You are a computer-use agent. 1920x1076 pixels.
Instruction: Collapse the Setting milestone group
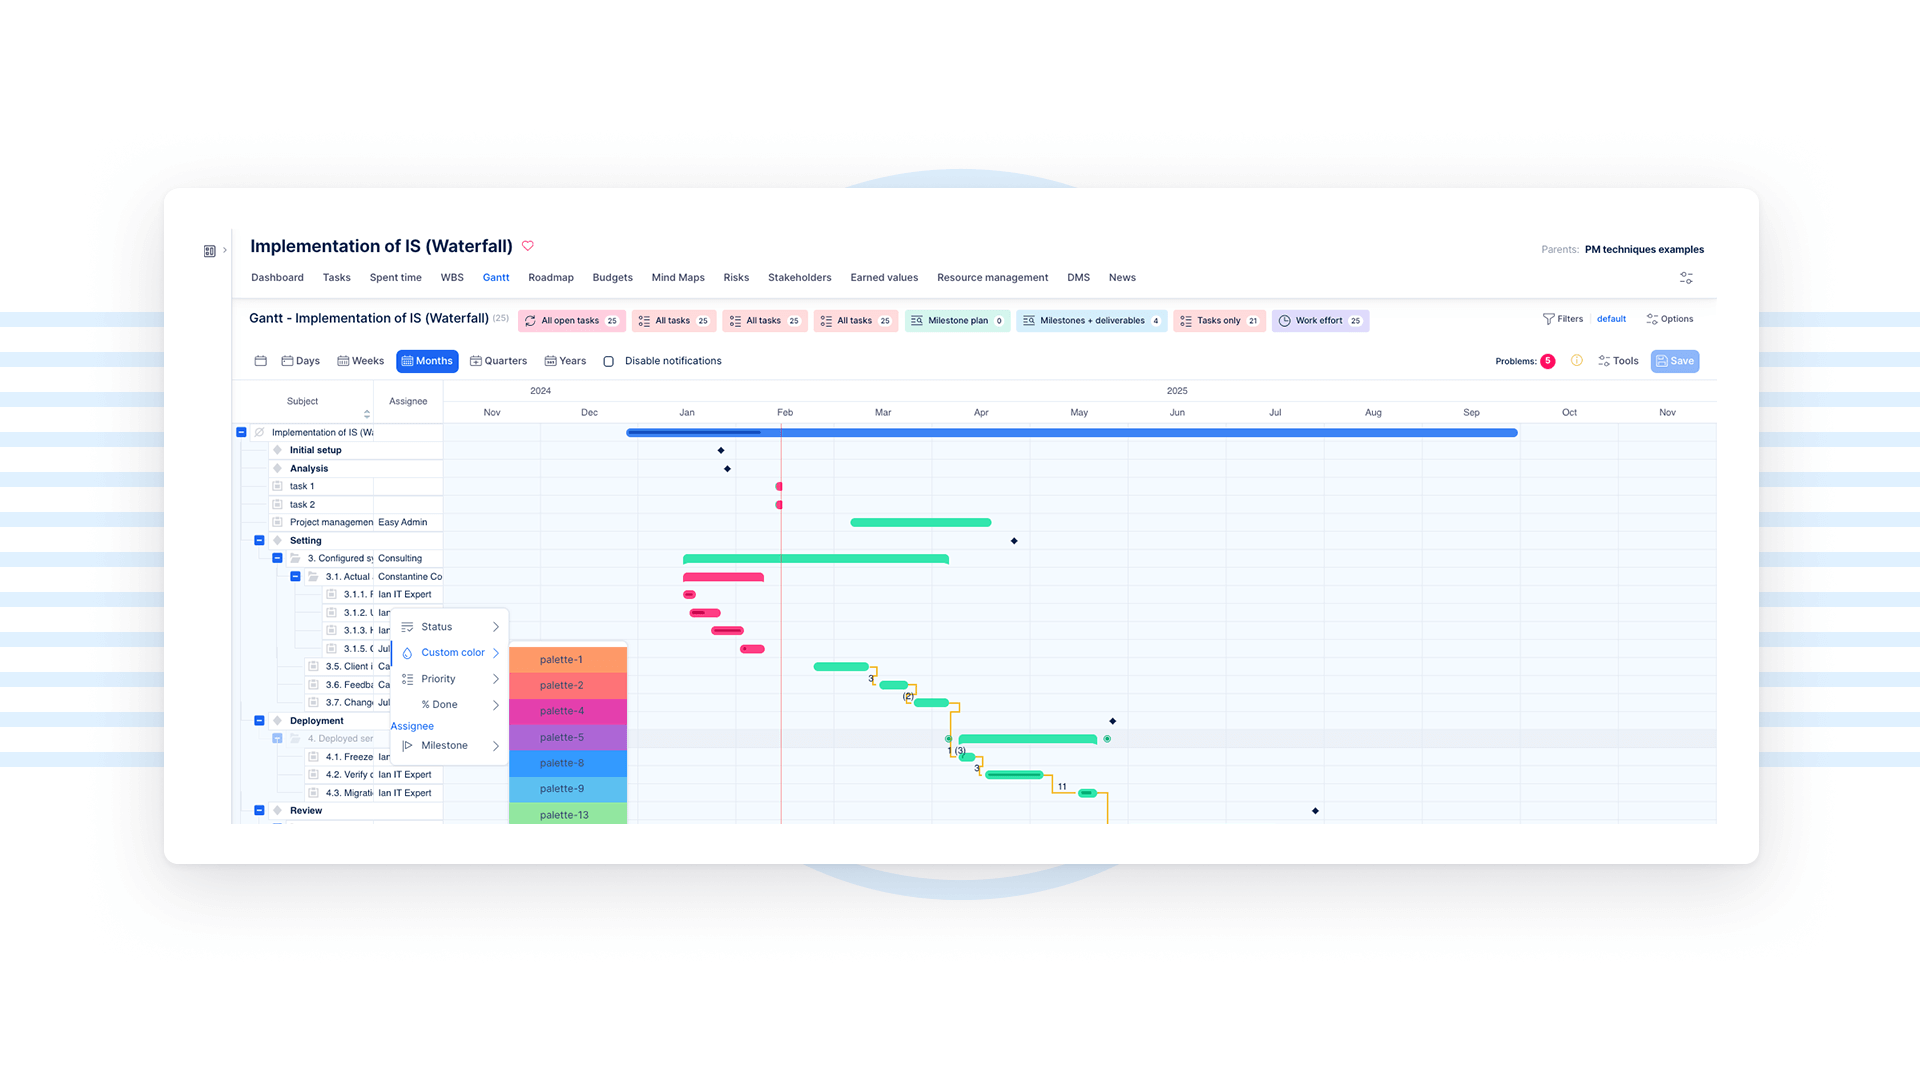(259, 541)
